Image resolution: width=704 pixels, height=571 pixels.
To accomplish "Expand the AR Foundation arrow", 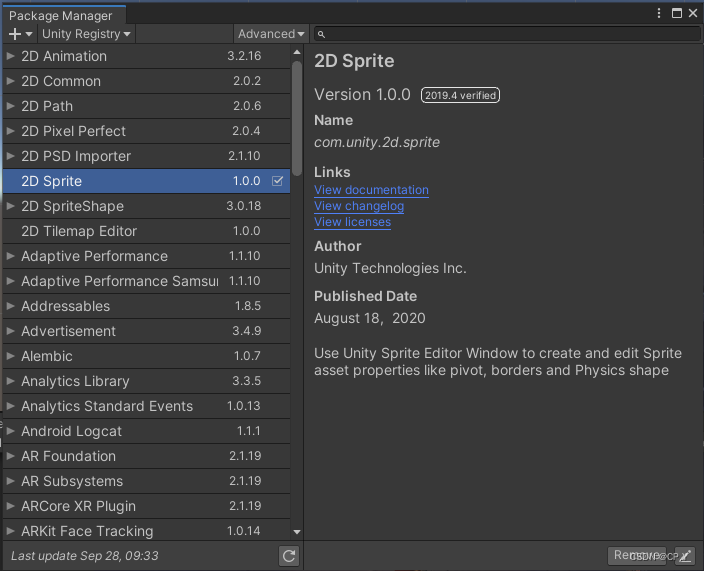I will point(10,456).
